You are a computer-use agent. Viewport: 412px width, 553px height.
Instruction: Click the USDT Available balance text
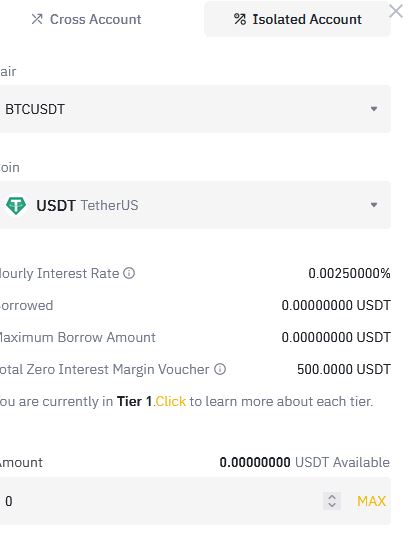pos(304,462)
